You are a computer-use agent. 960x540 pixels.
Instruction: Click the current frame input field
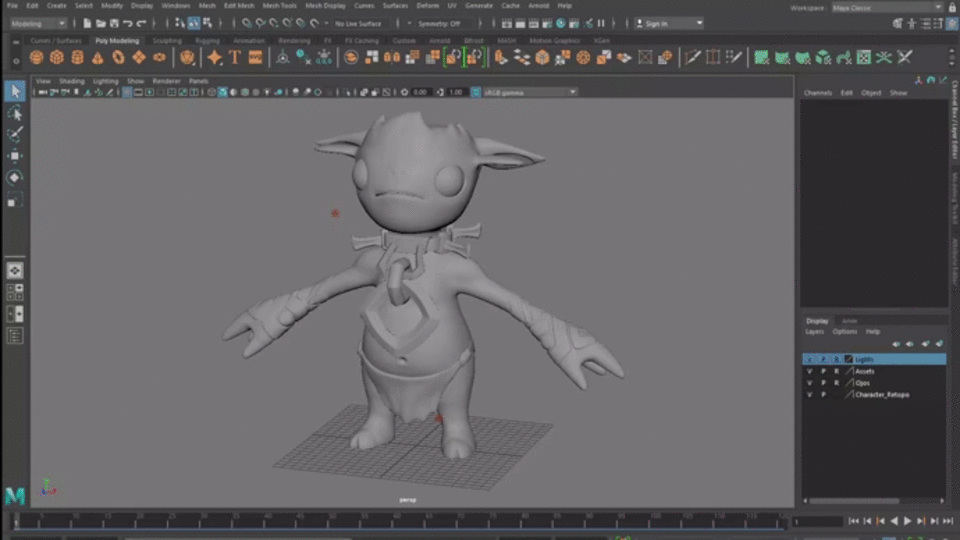(x=817, y=522)
